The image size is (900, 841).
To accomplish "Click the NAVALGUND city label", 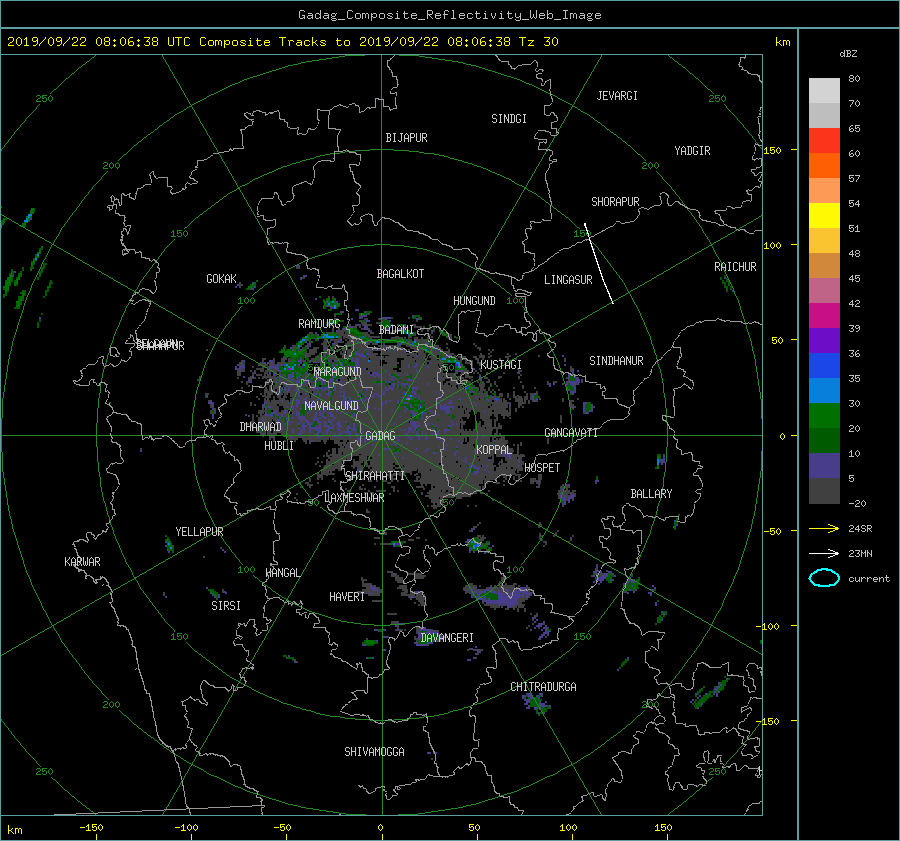I will tap(331, 406).
